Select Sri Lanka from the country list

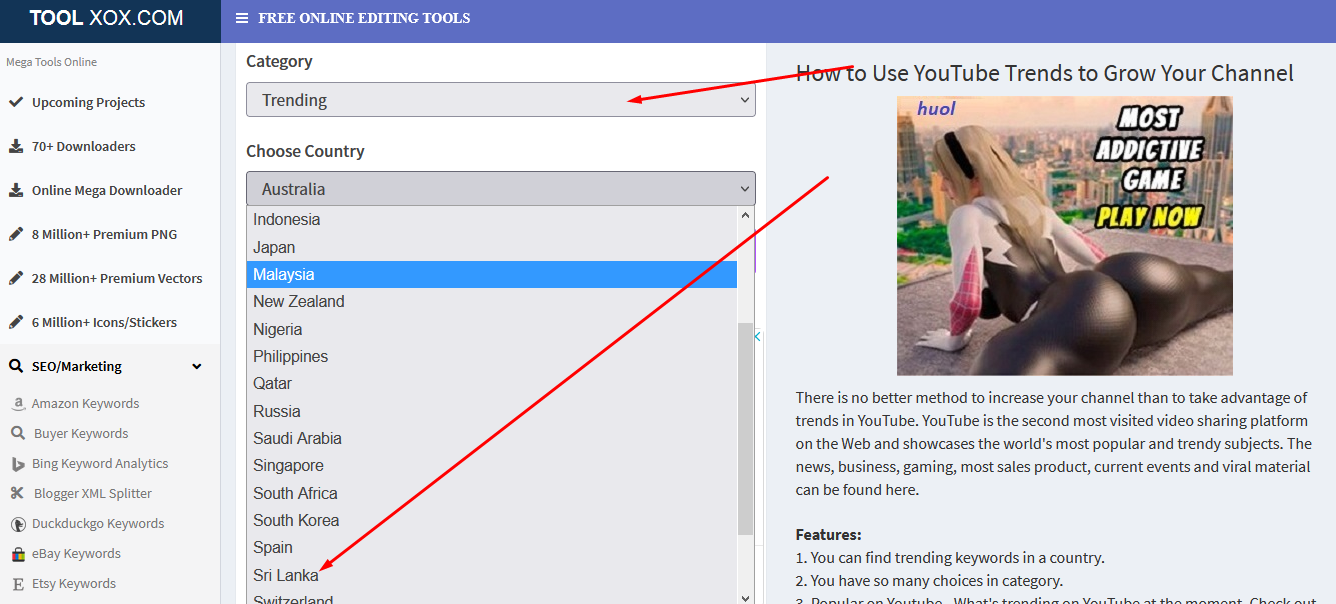[x=492, y=575]
